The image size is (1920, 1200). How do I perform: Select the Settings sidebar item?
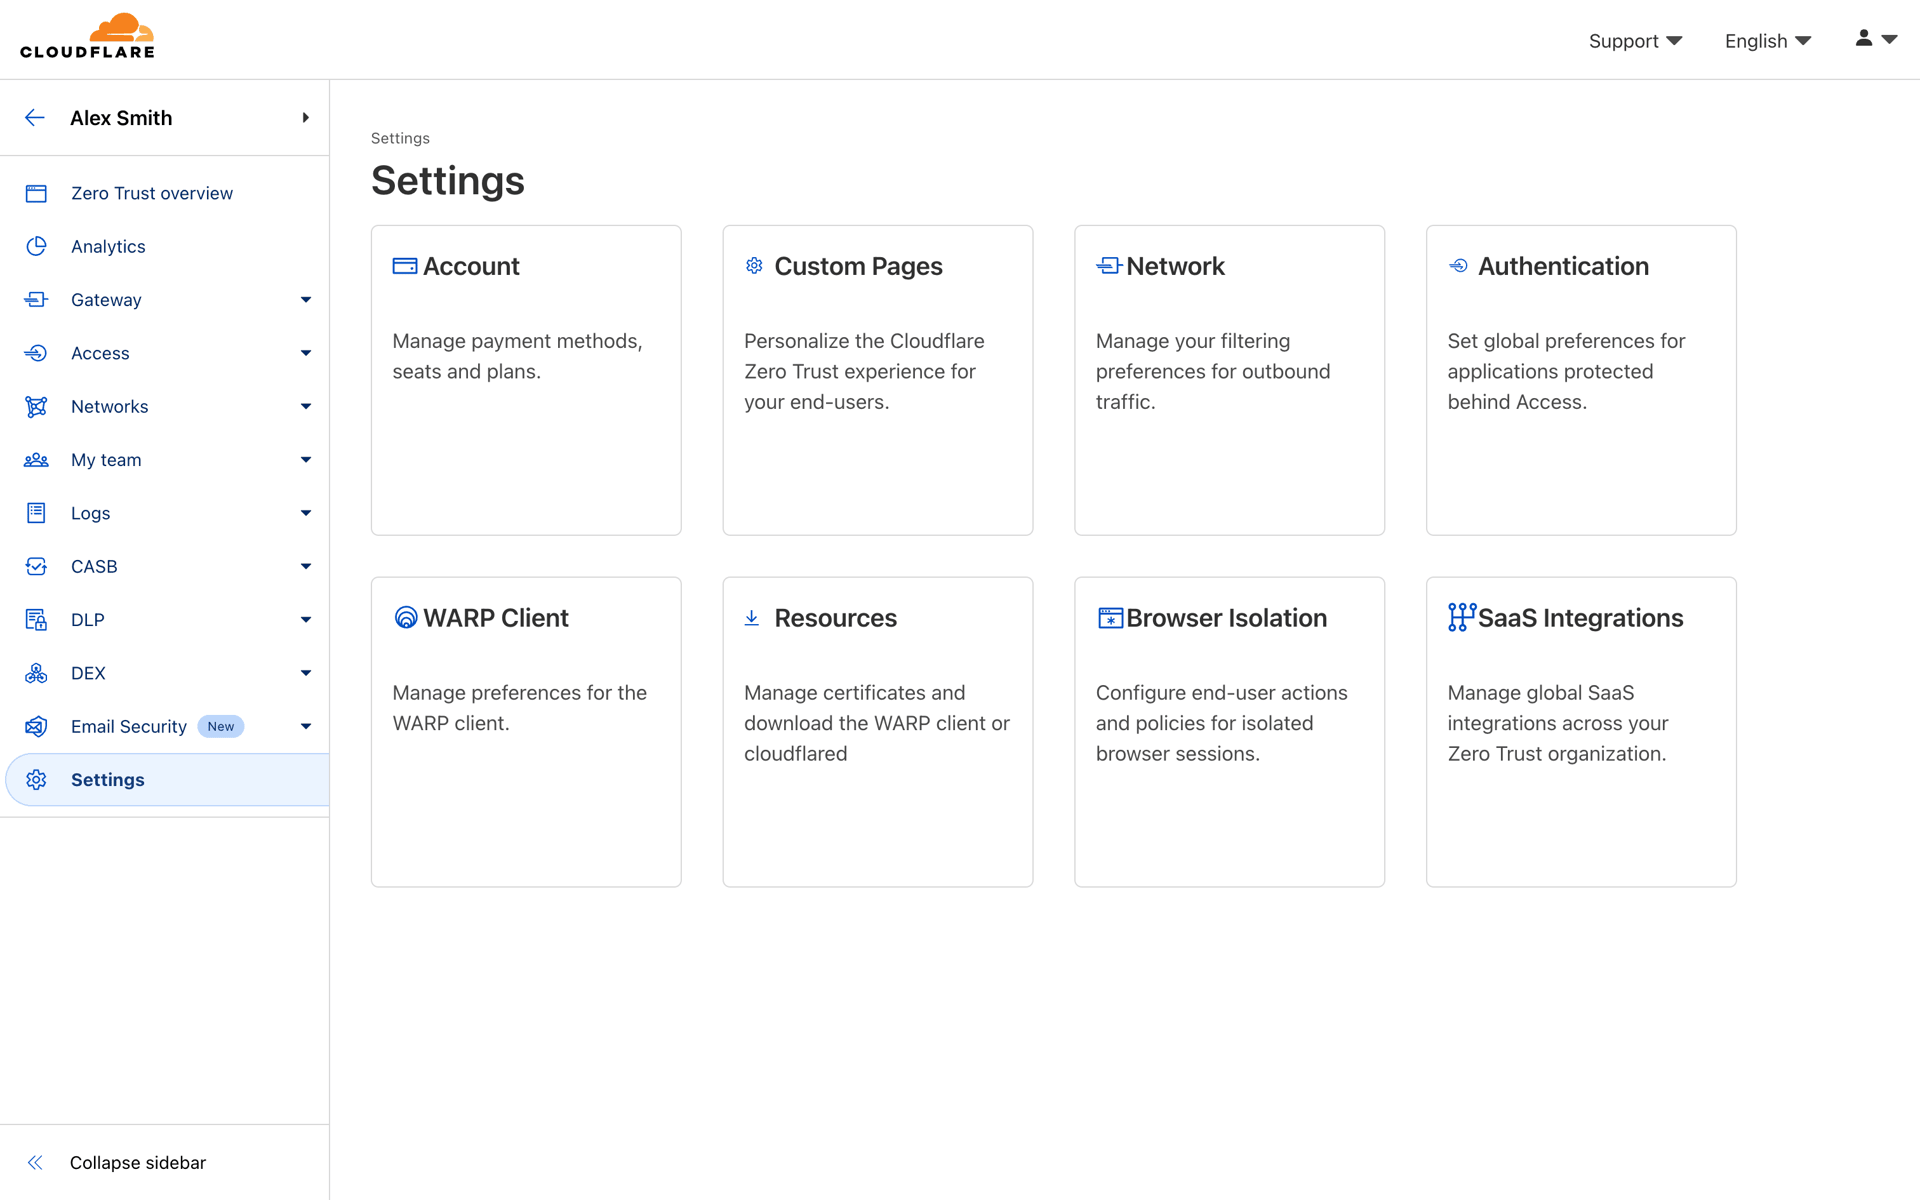click(168, 780)
